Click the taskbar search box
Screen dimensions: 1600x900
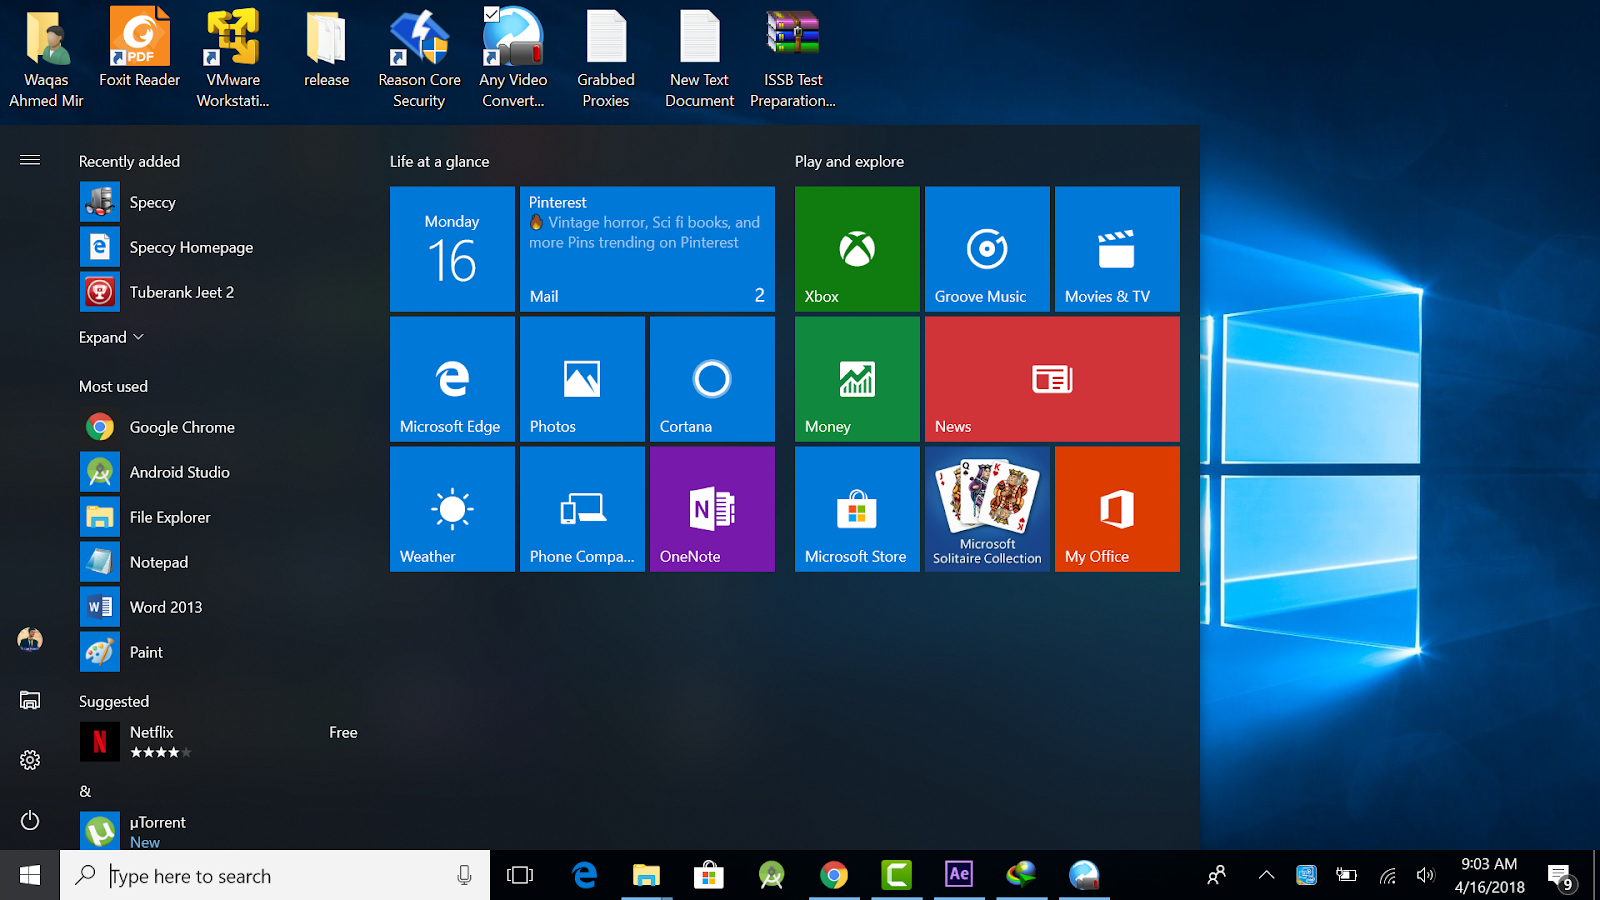pyautogui.click(x=275, y=876)
